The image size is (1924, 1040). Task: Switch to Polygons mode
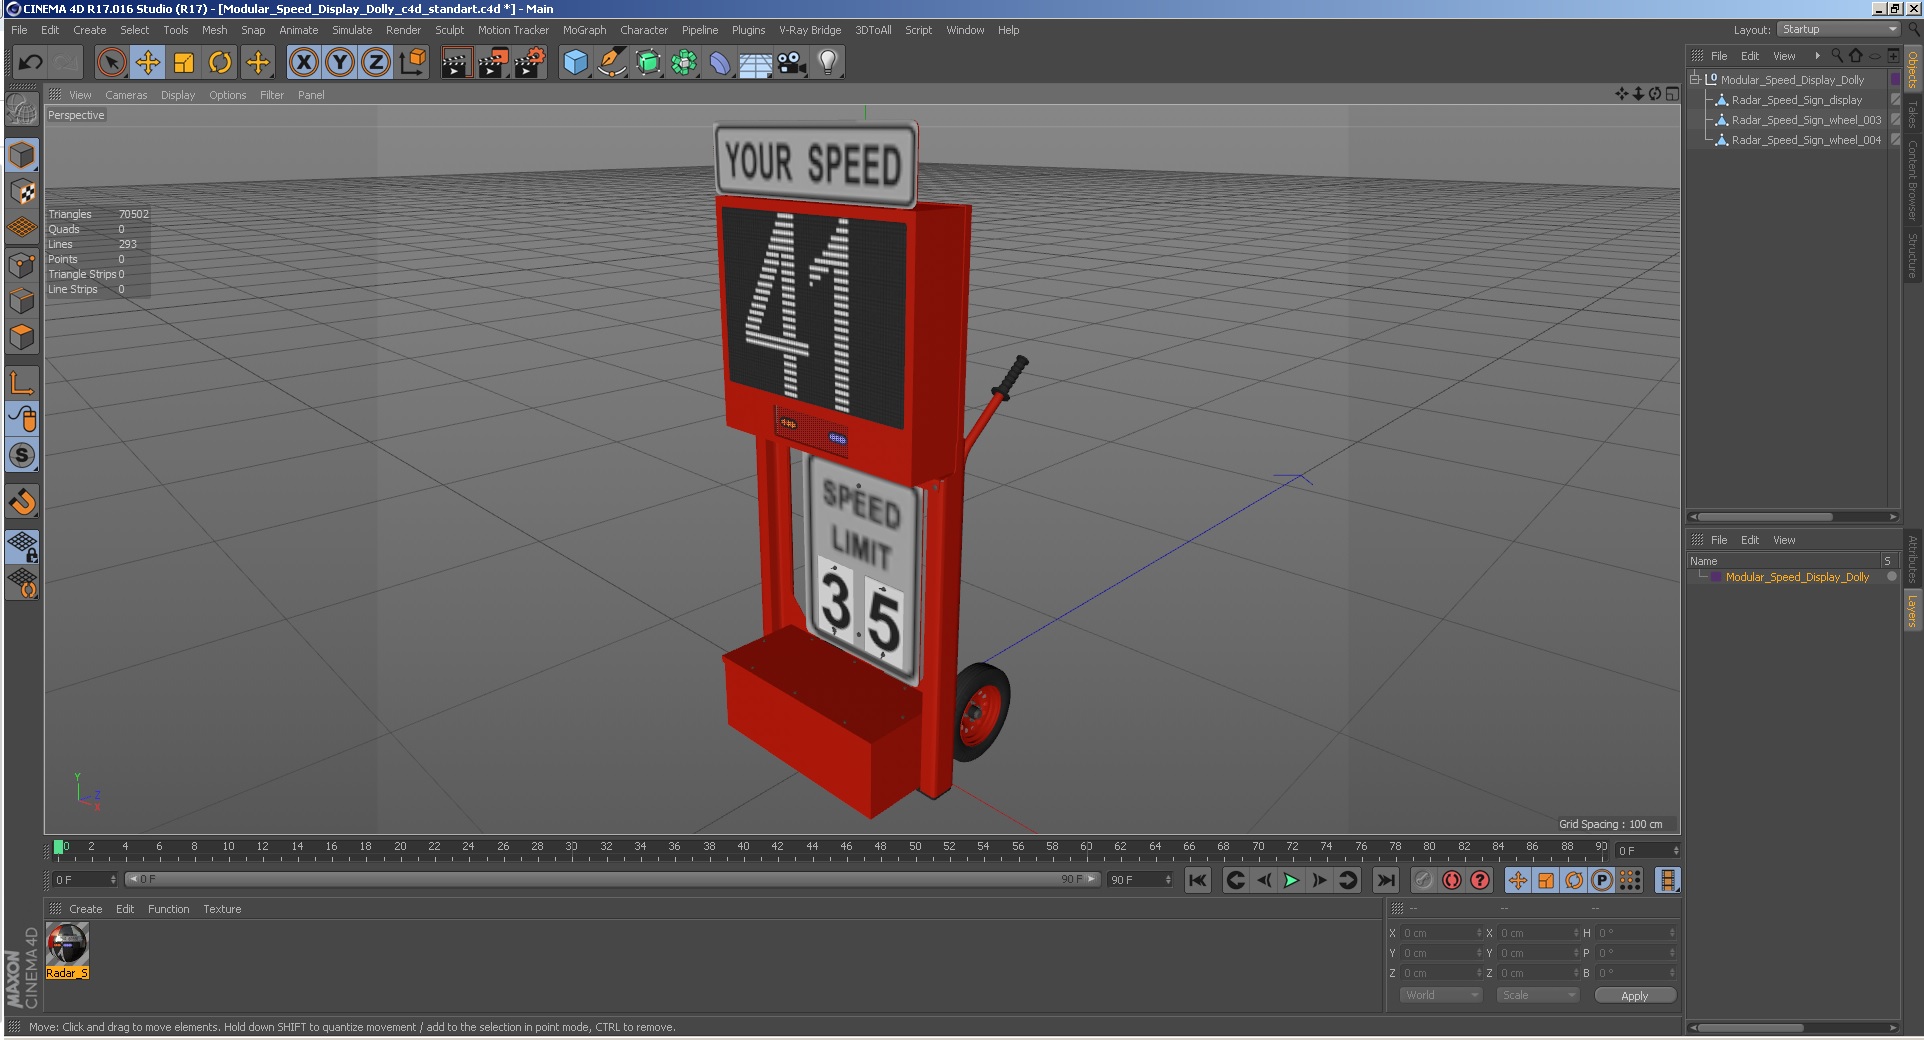point(22,337)
